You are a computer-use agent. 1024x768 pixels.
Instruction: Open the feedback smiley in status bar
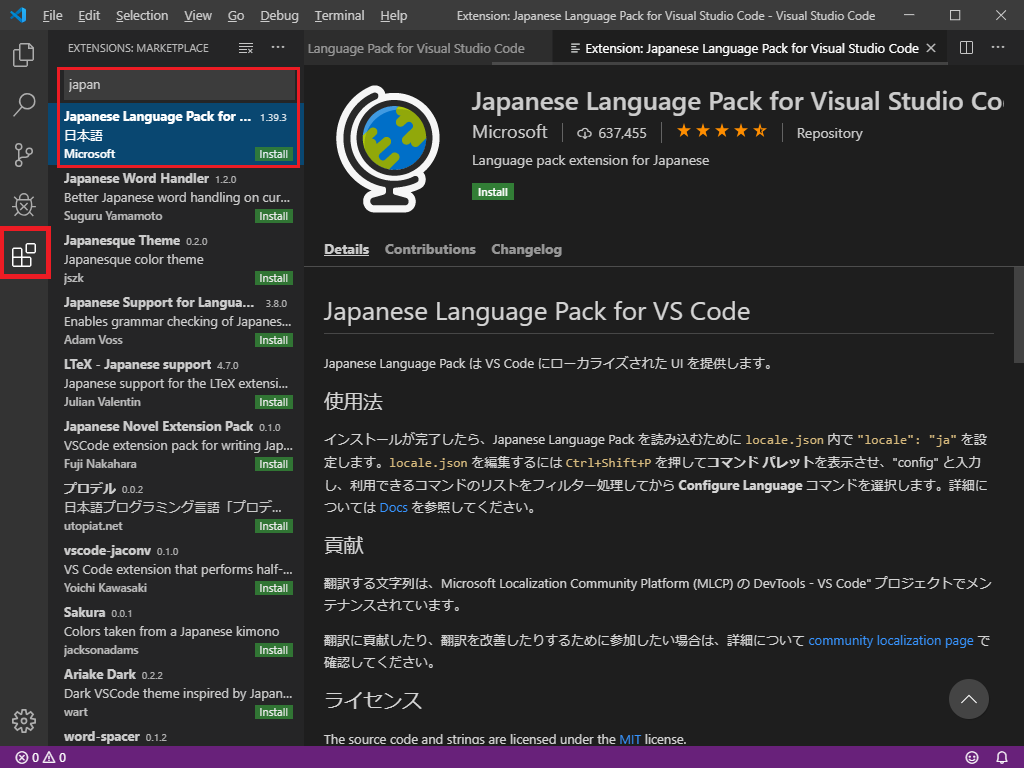click(972, 758)
